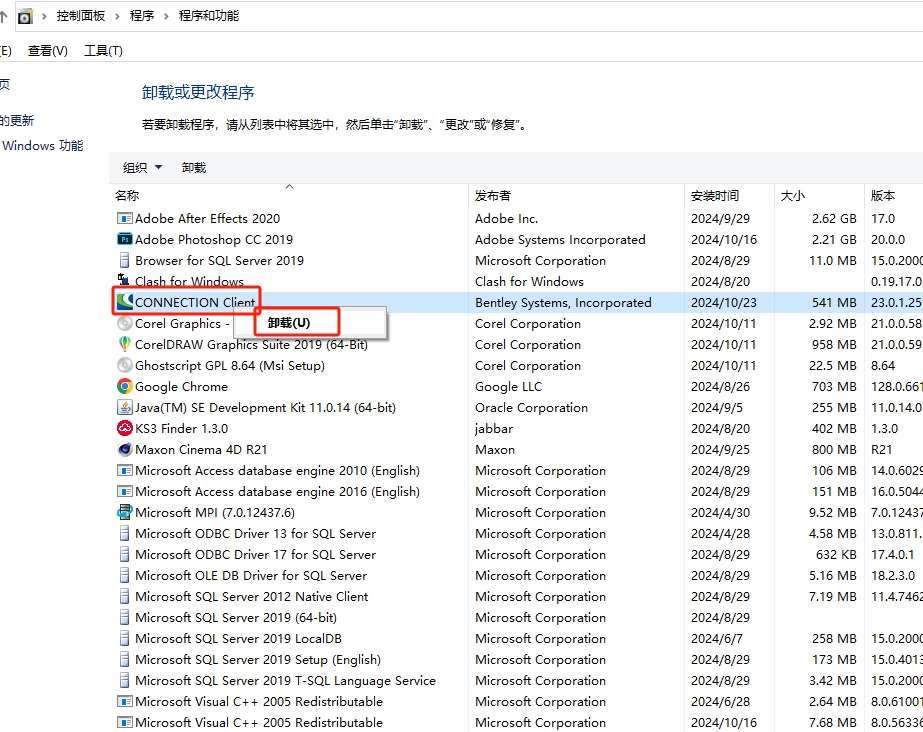Image resolution: width=923 pixels, height=732 pixels.
Task: Click 程序和功能 in the breadcrumb
Action: (x=209, y=16)
